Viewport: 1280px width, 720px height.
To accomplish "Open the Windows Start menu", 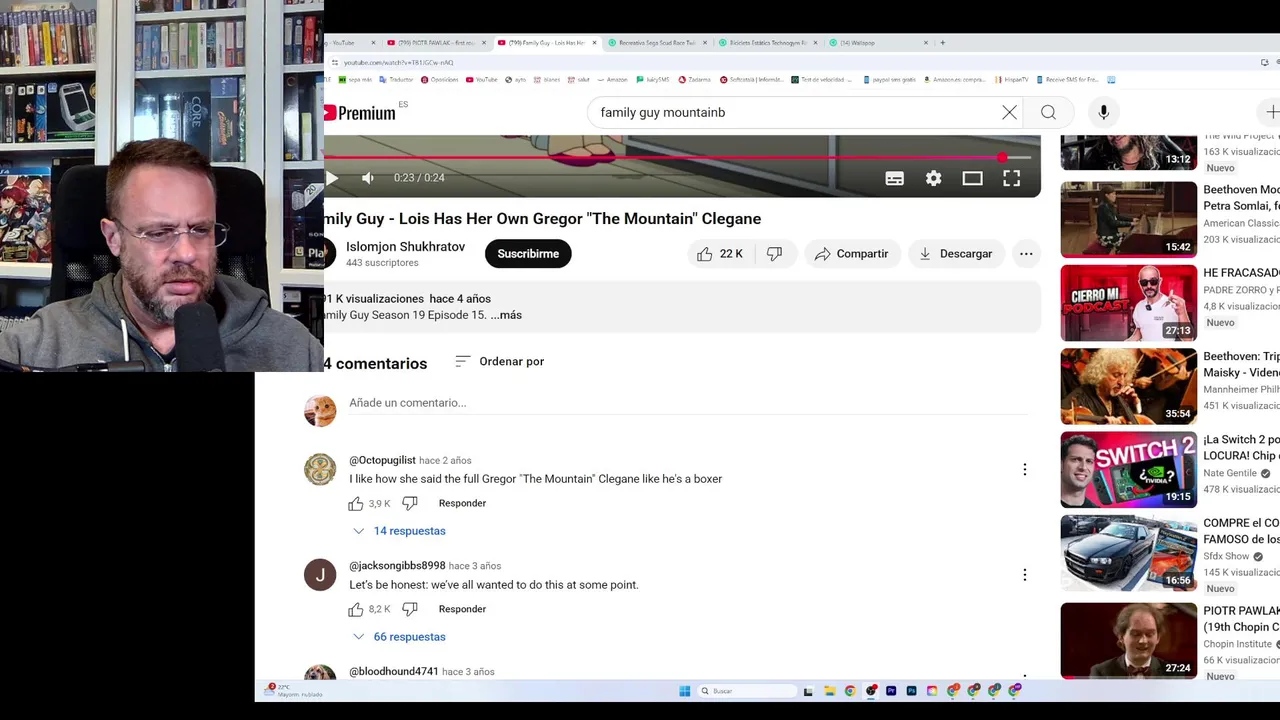I will (685, 691).
